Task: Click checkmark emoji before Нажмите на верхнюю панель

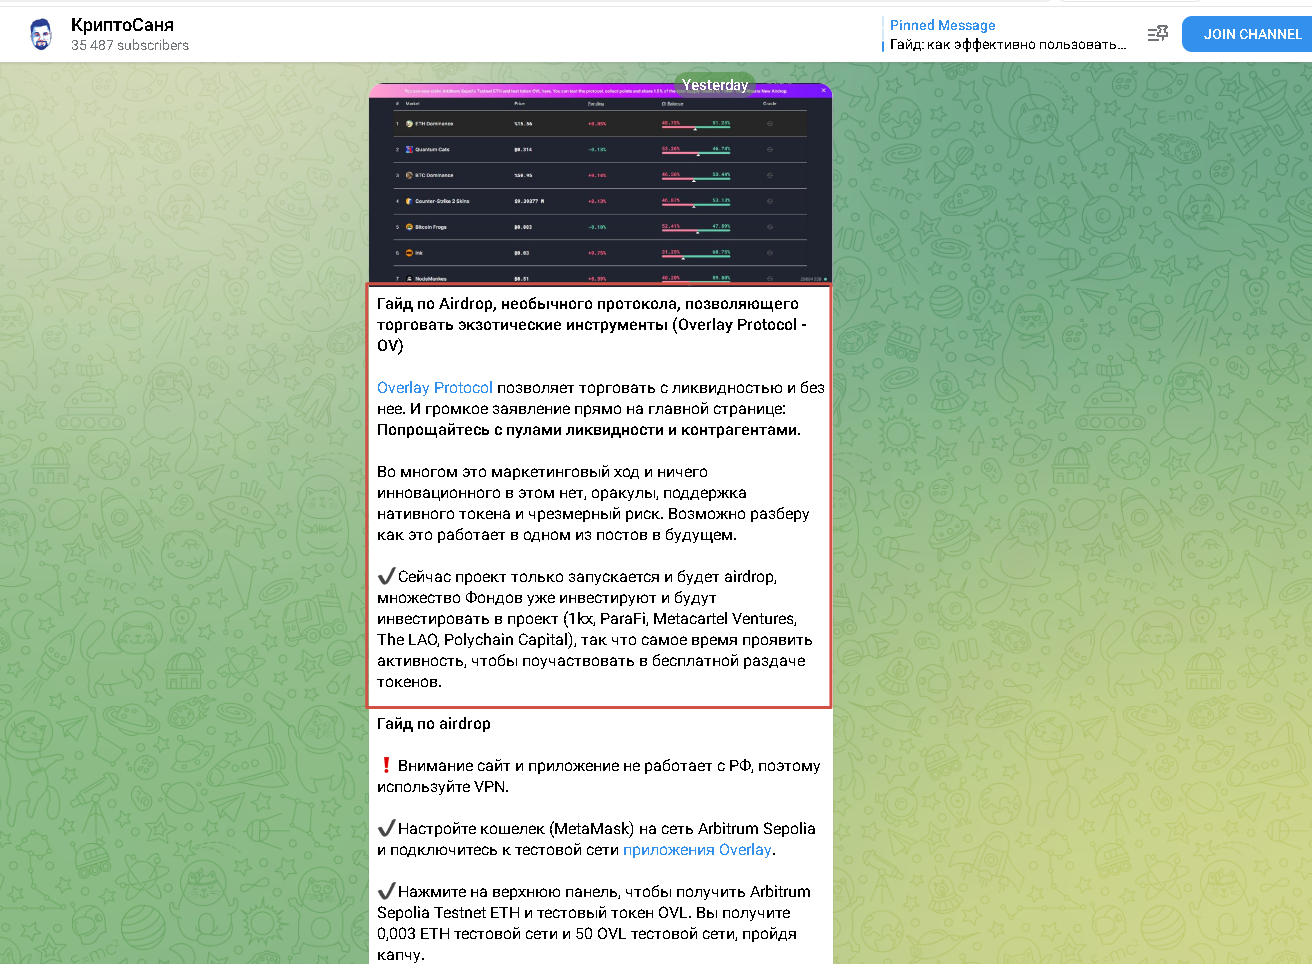Action: [386, 892]
